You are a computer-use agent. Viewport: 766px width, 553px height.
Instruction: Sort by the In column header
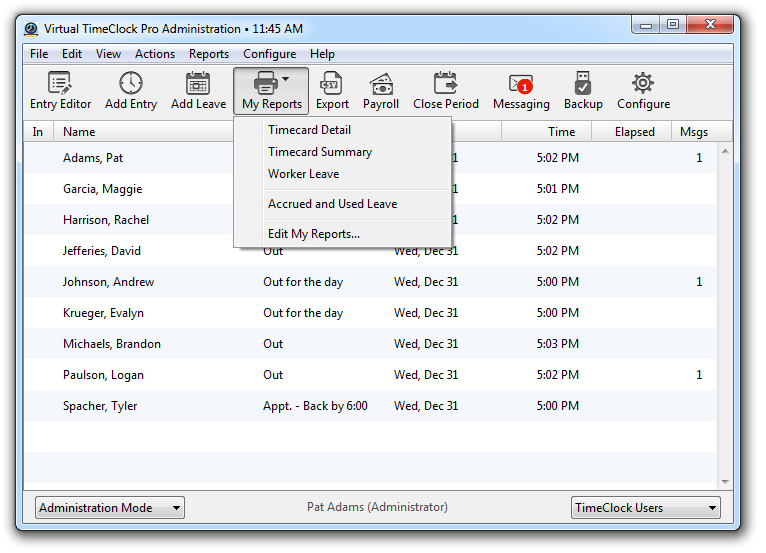click(38, 132)
